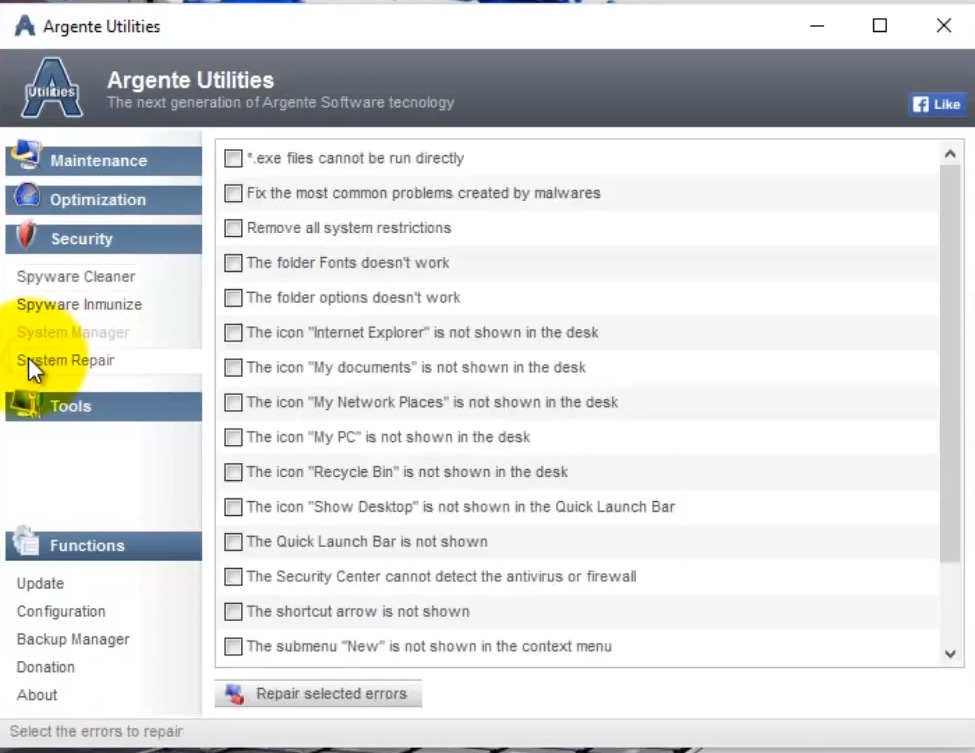This screenshot has height=753, width=975.
Task: Click the Tools section icon
Action: 25,403
